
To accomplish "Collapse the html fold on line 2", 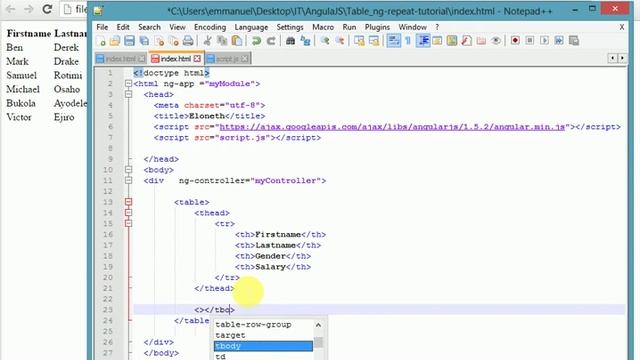I will coord(129,84).
